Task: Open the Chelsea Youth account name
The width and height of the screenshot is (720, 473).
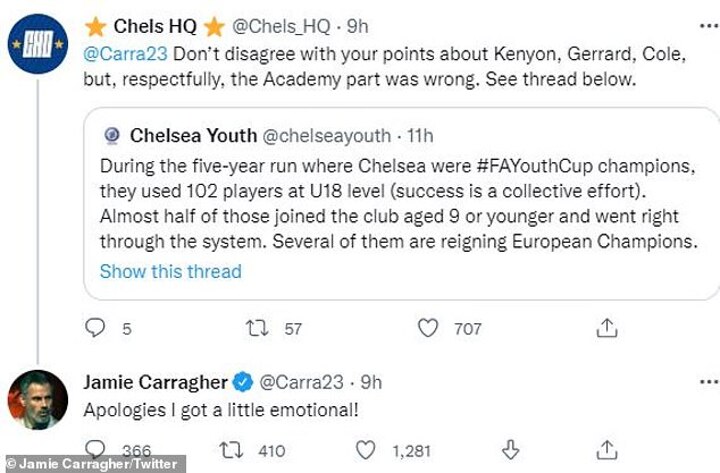Action: pyautogui.click(x=190, y=133)
